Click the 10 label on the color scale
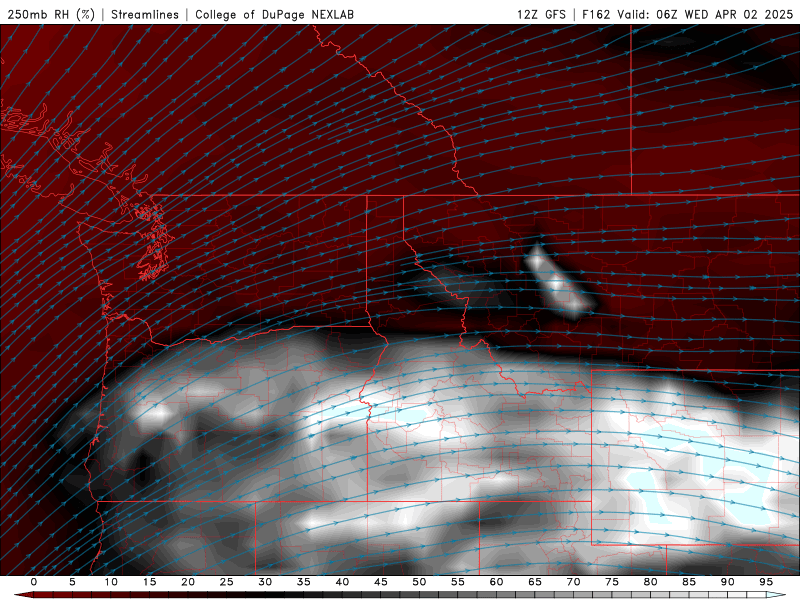This screenshot has width=800, height=600. [111, 582]
